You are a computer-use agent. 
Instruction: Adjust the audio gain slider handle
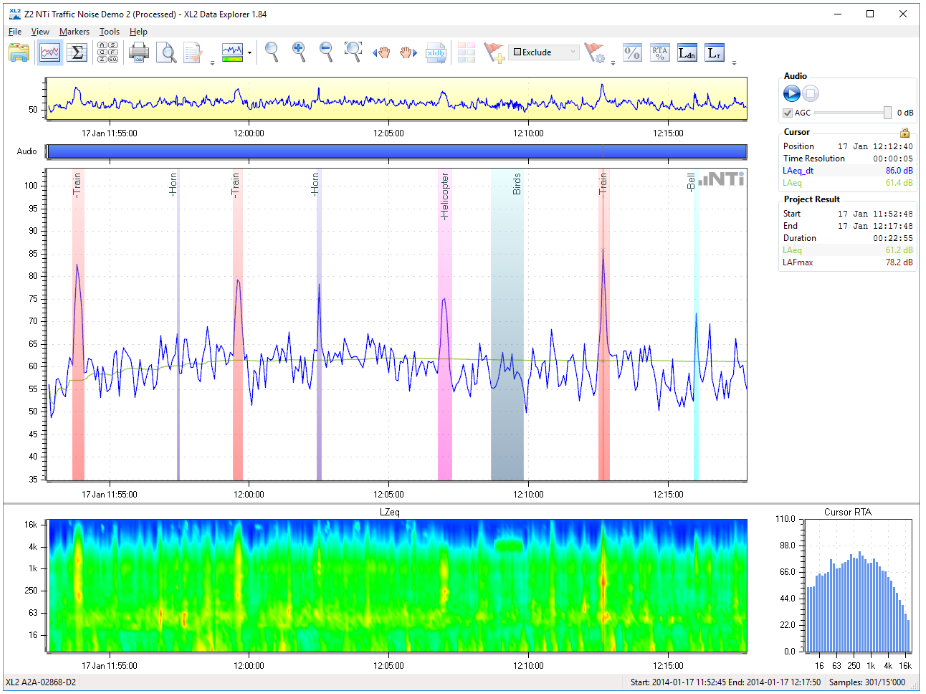click(886, 113)
